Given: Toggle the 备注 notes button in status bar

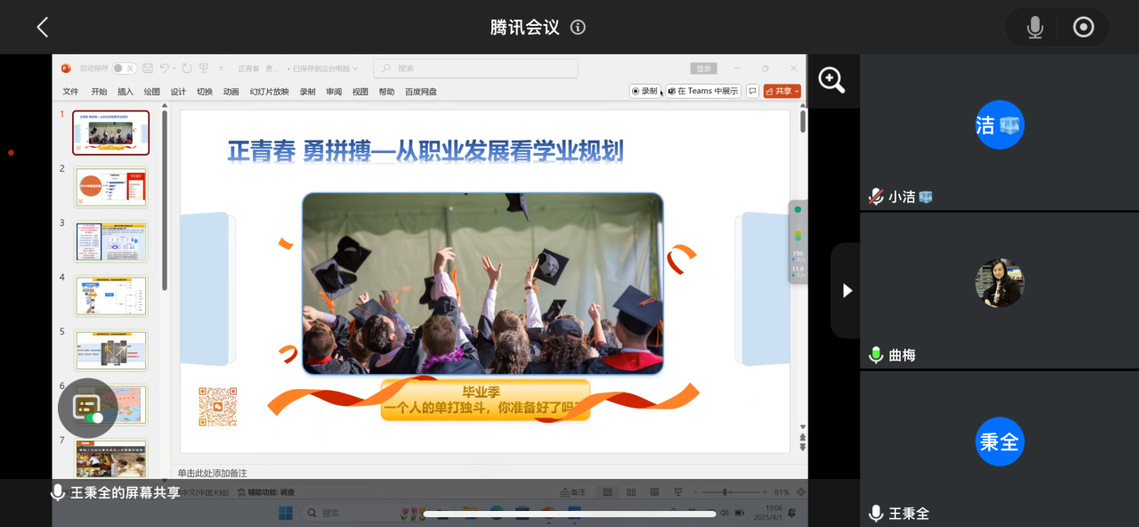Looking at the screenshot, I should [x=572, y=492].
